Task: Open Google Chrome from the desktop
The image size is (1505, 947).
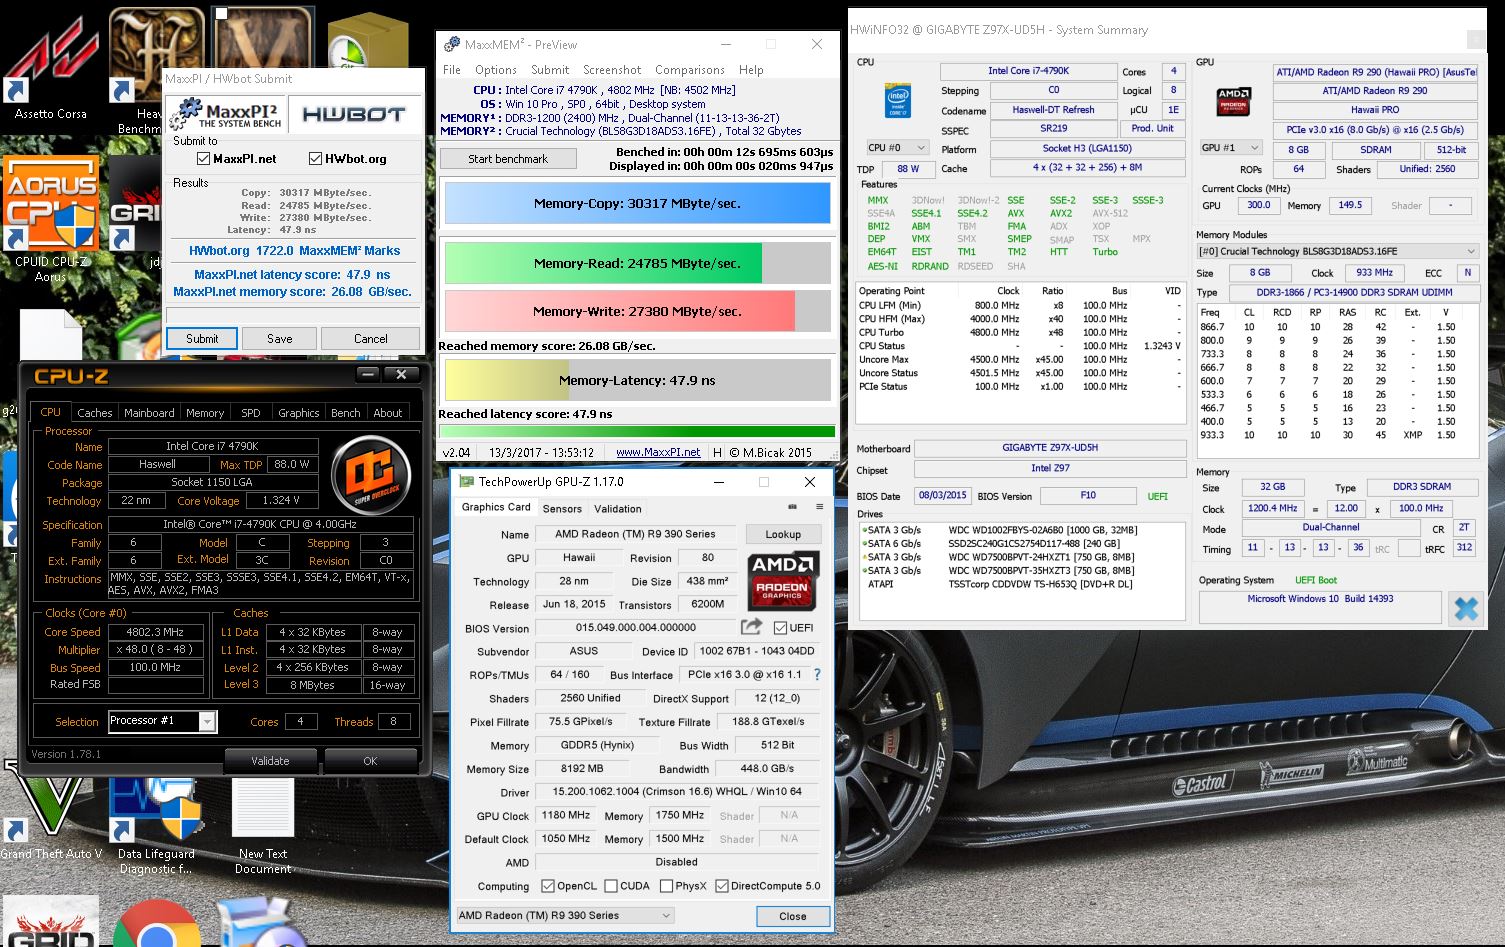Action: 155,925
